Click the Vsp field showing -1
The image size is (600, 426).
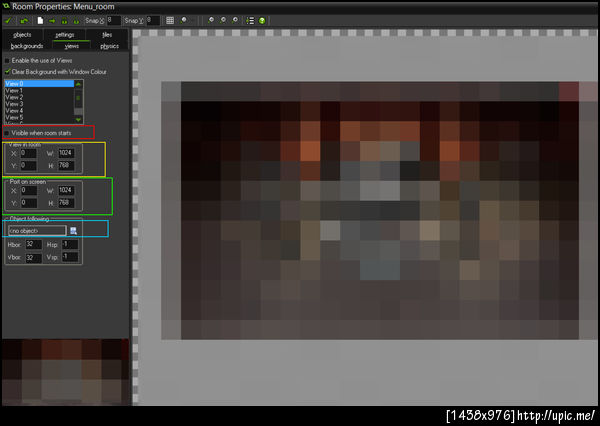click(70, 257)
